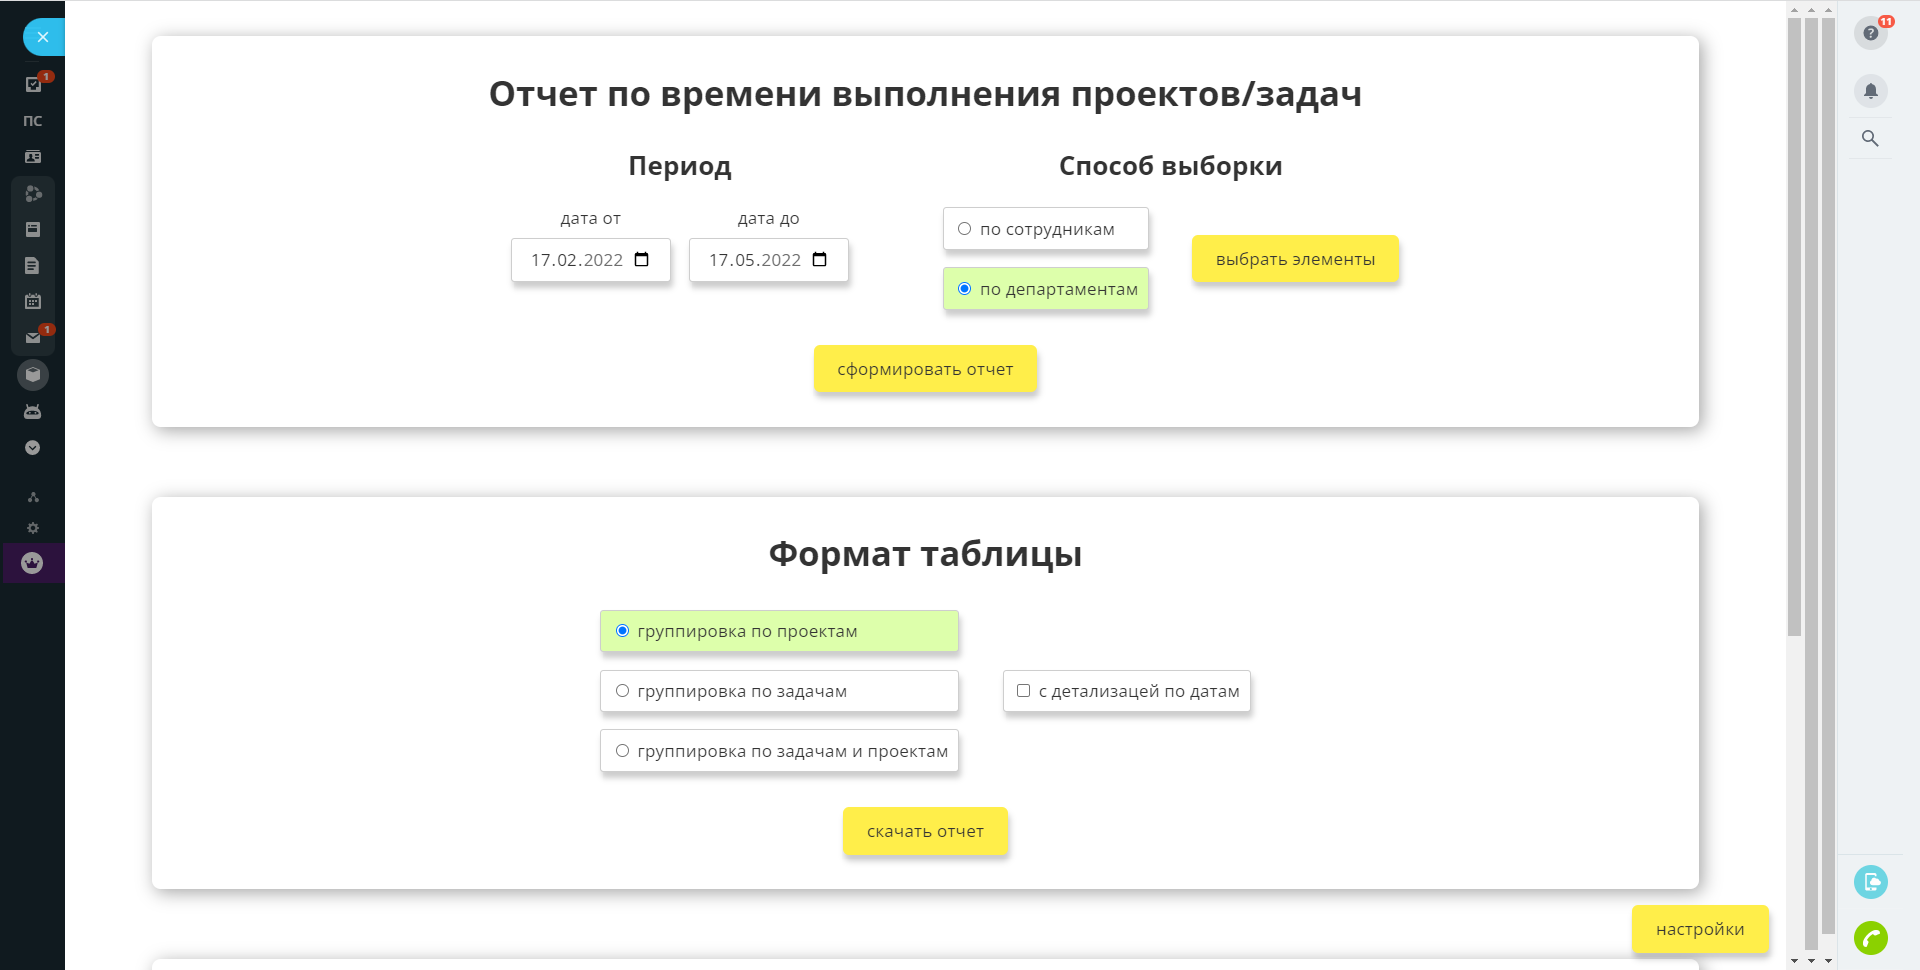Click the search magnifier icon
The width and height of the screenshot is (1920, 970).
[1870, 139]
